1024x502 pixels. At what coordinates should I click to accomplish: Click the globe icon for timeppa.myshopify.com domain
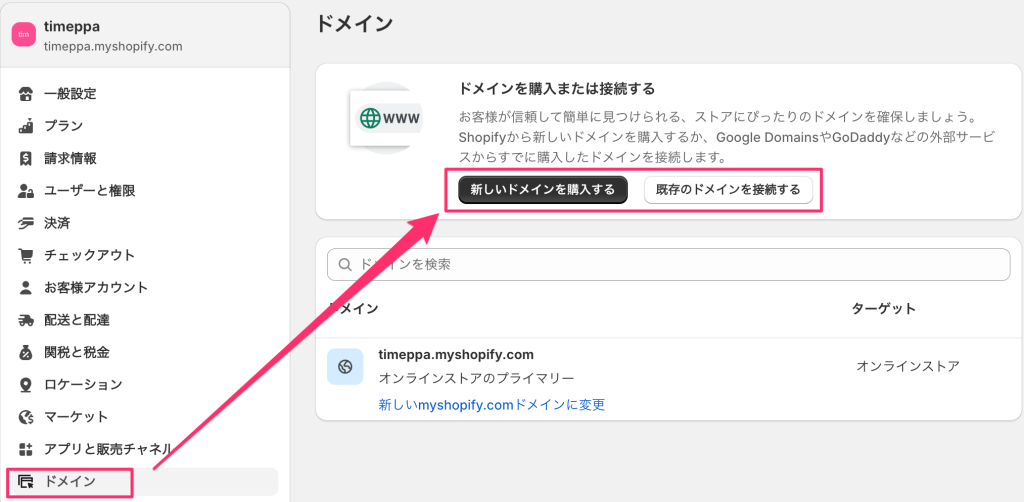click(x=345, y=366)
